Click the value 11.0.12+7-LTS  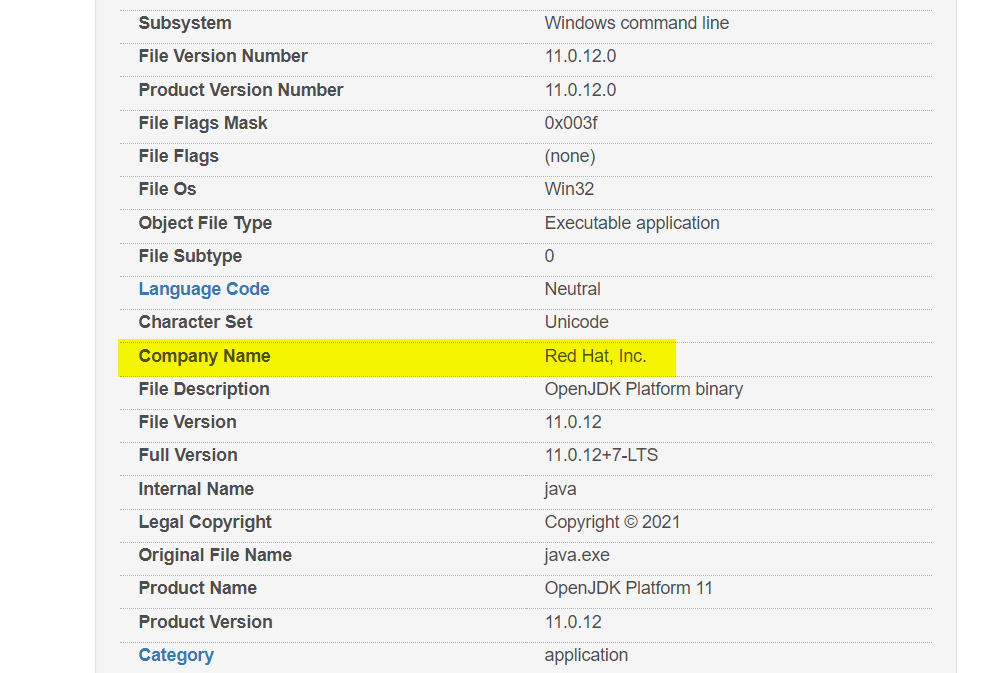tap(601, 455)
